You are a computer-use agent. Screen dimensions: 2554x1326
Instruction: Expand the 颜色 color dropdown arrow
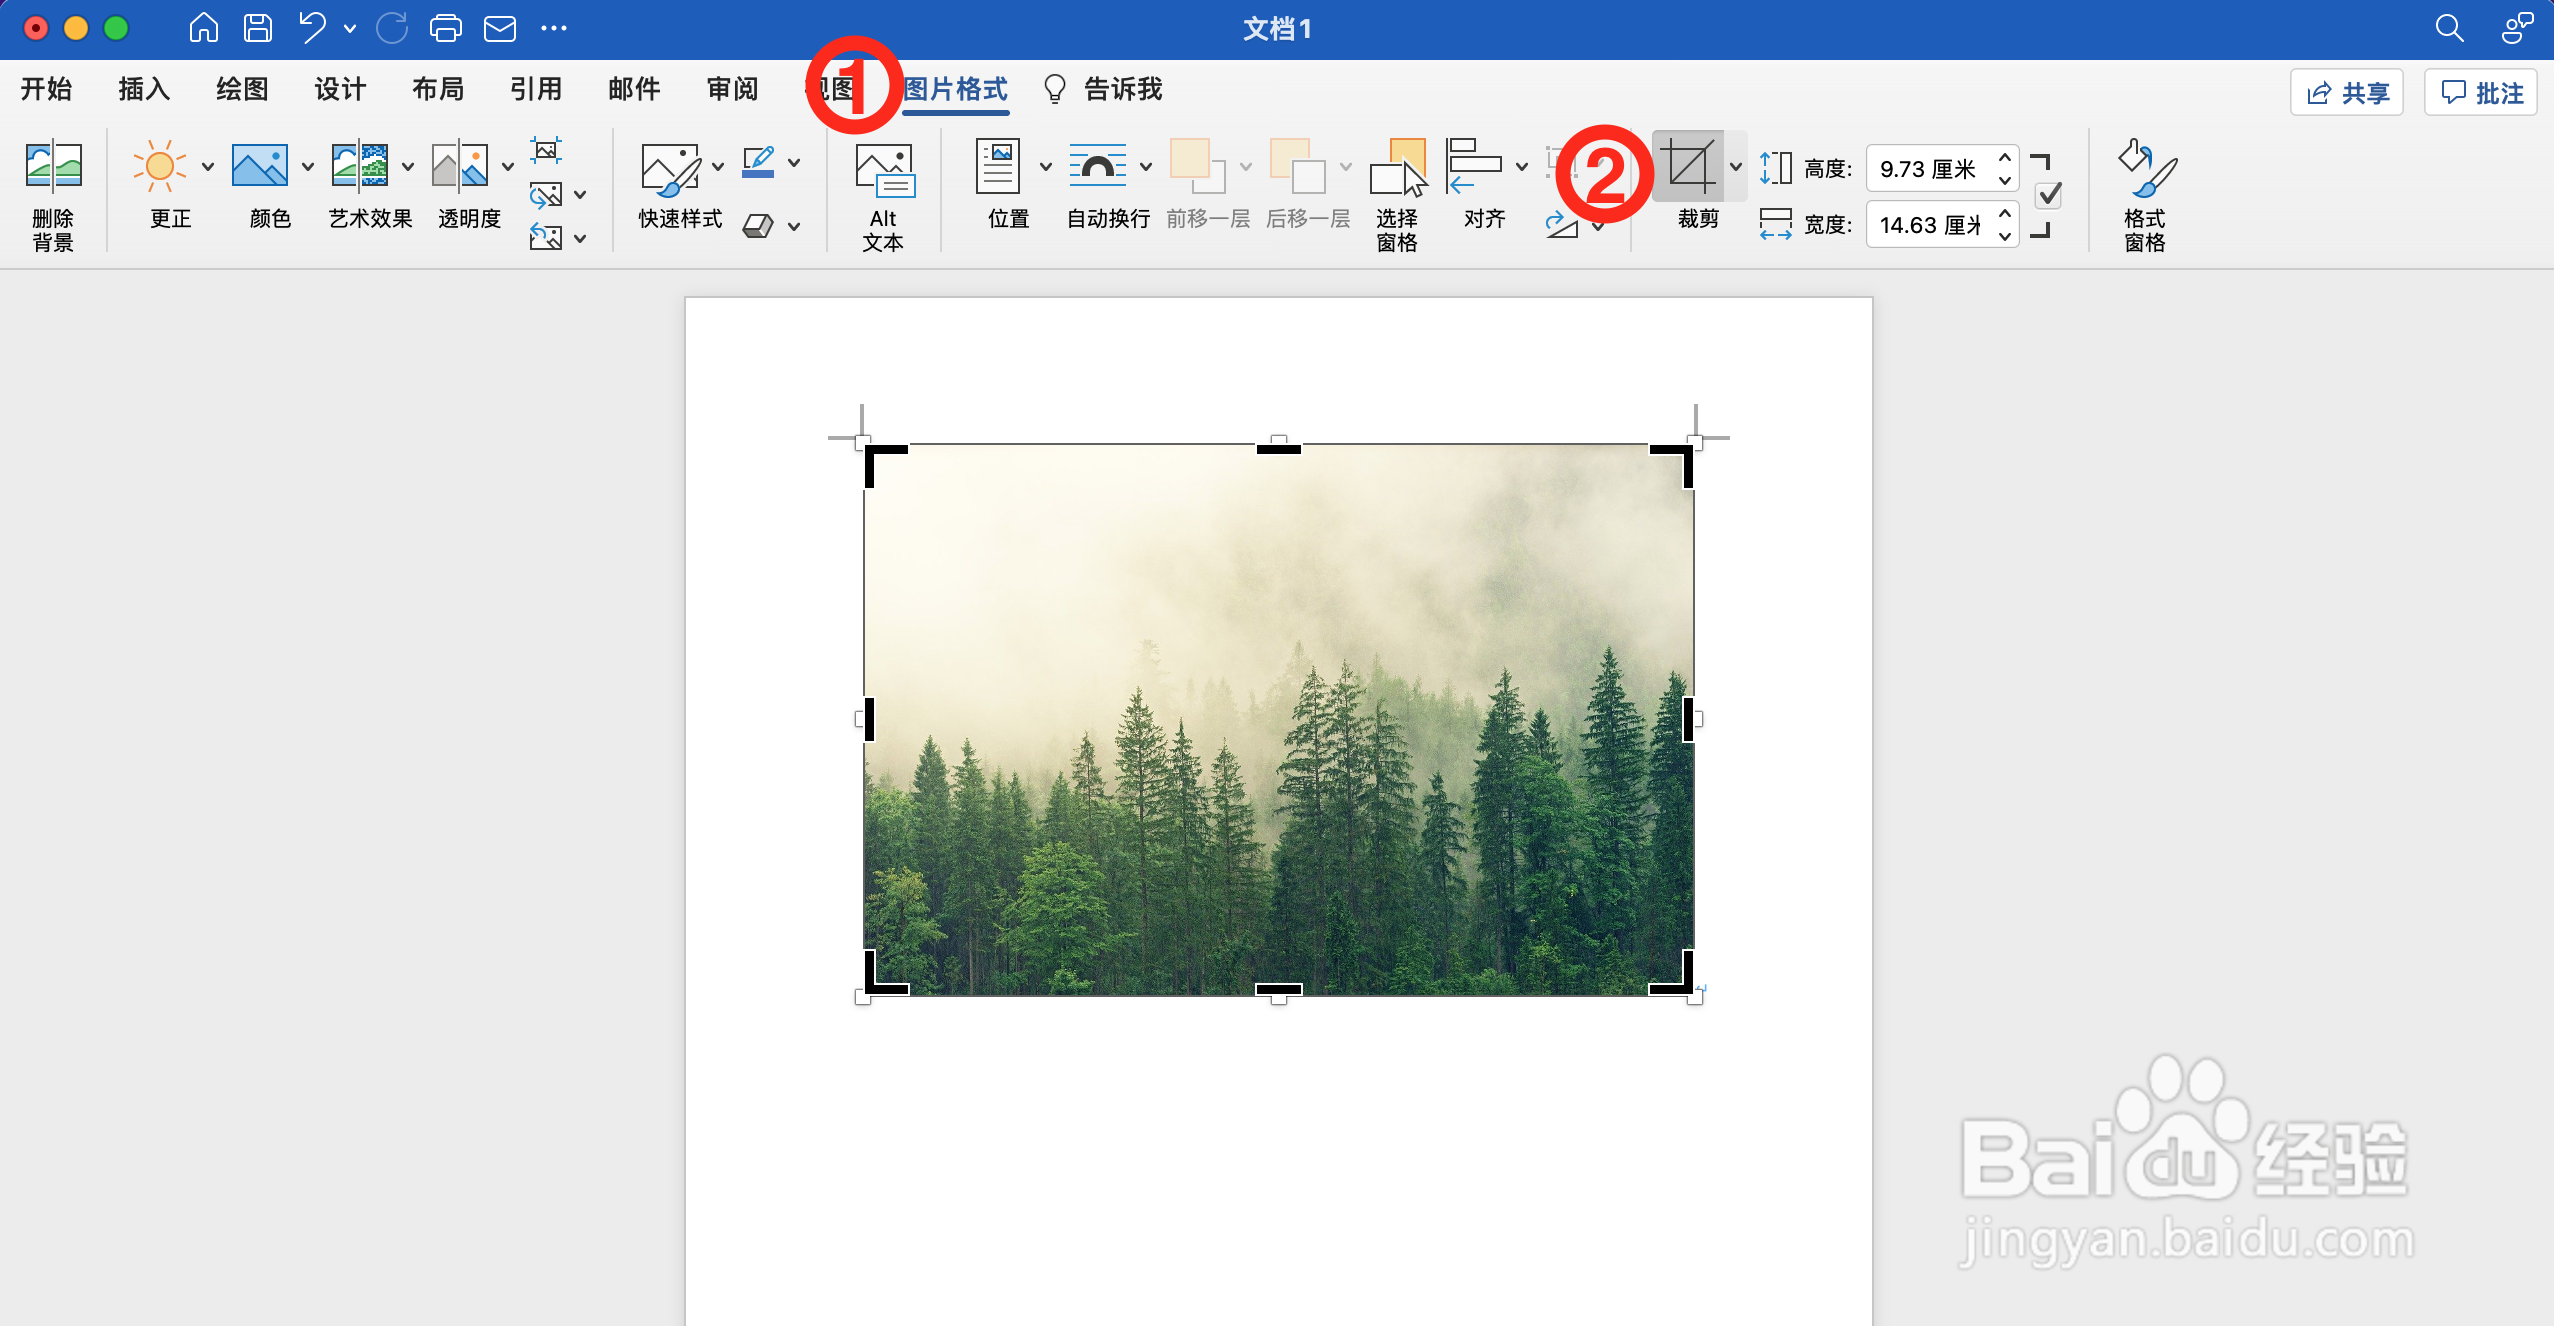[x=308, y=166]
